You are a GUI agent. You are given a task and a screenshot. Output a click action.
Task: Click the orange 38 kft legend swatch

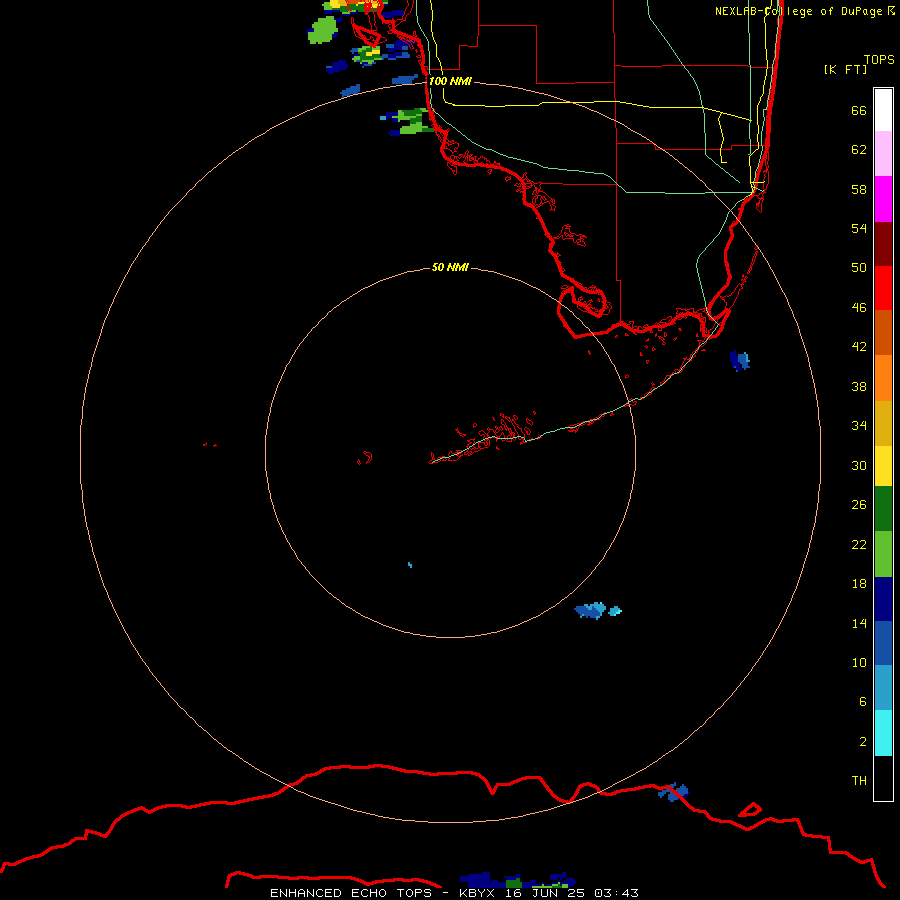[x=883, y=378]
